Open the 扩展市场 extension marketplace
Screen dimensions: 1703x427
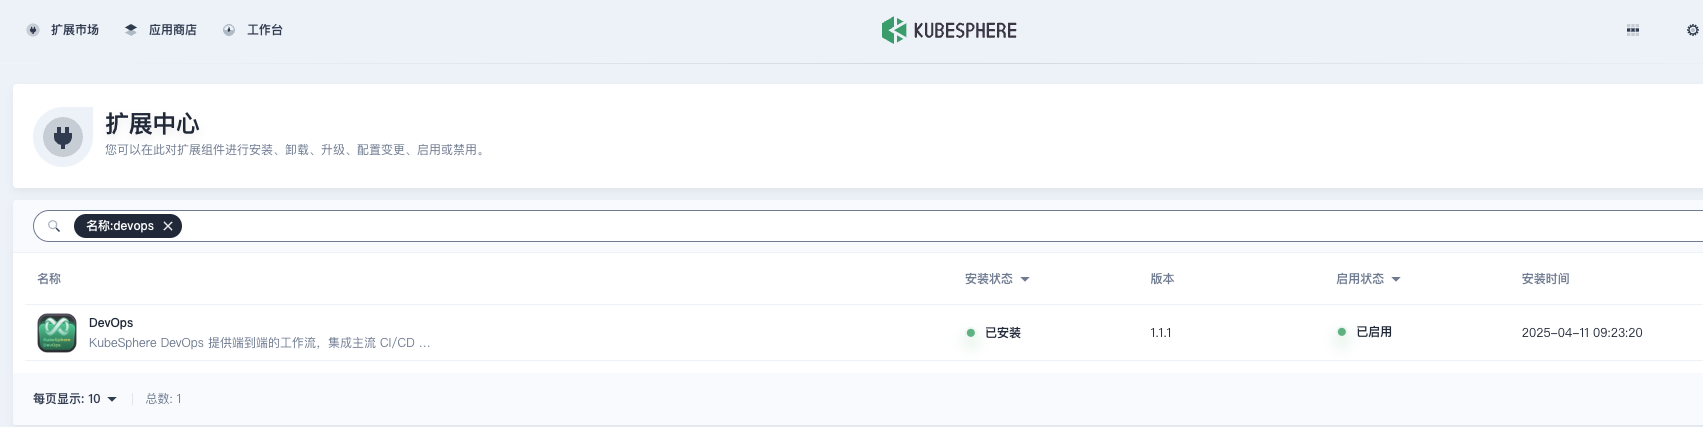[x=62, y=30]
